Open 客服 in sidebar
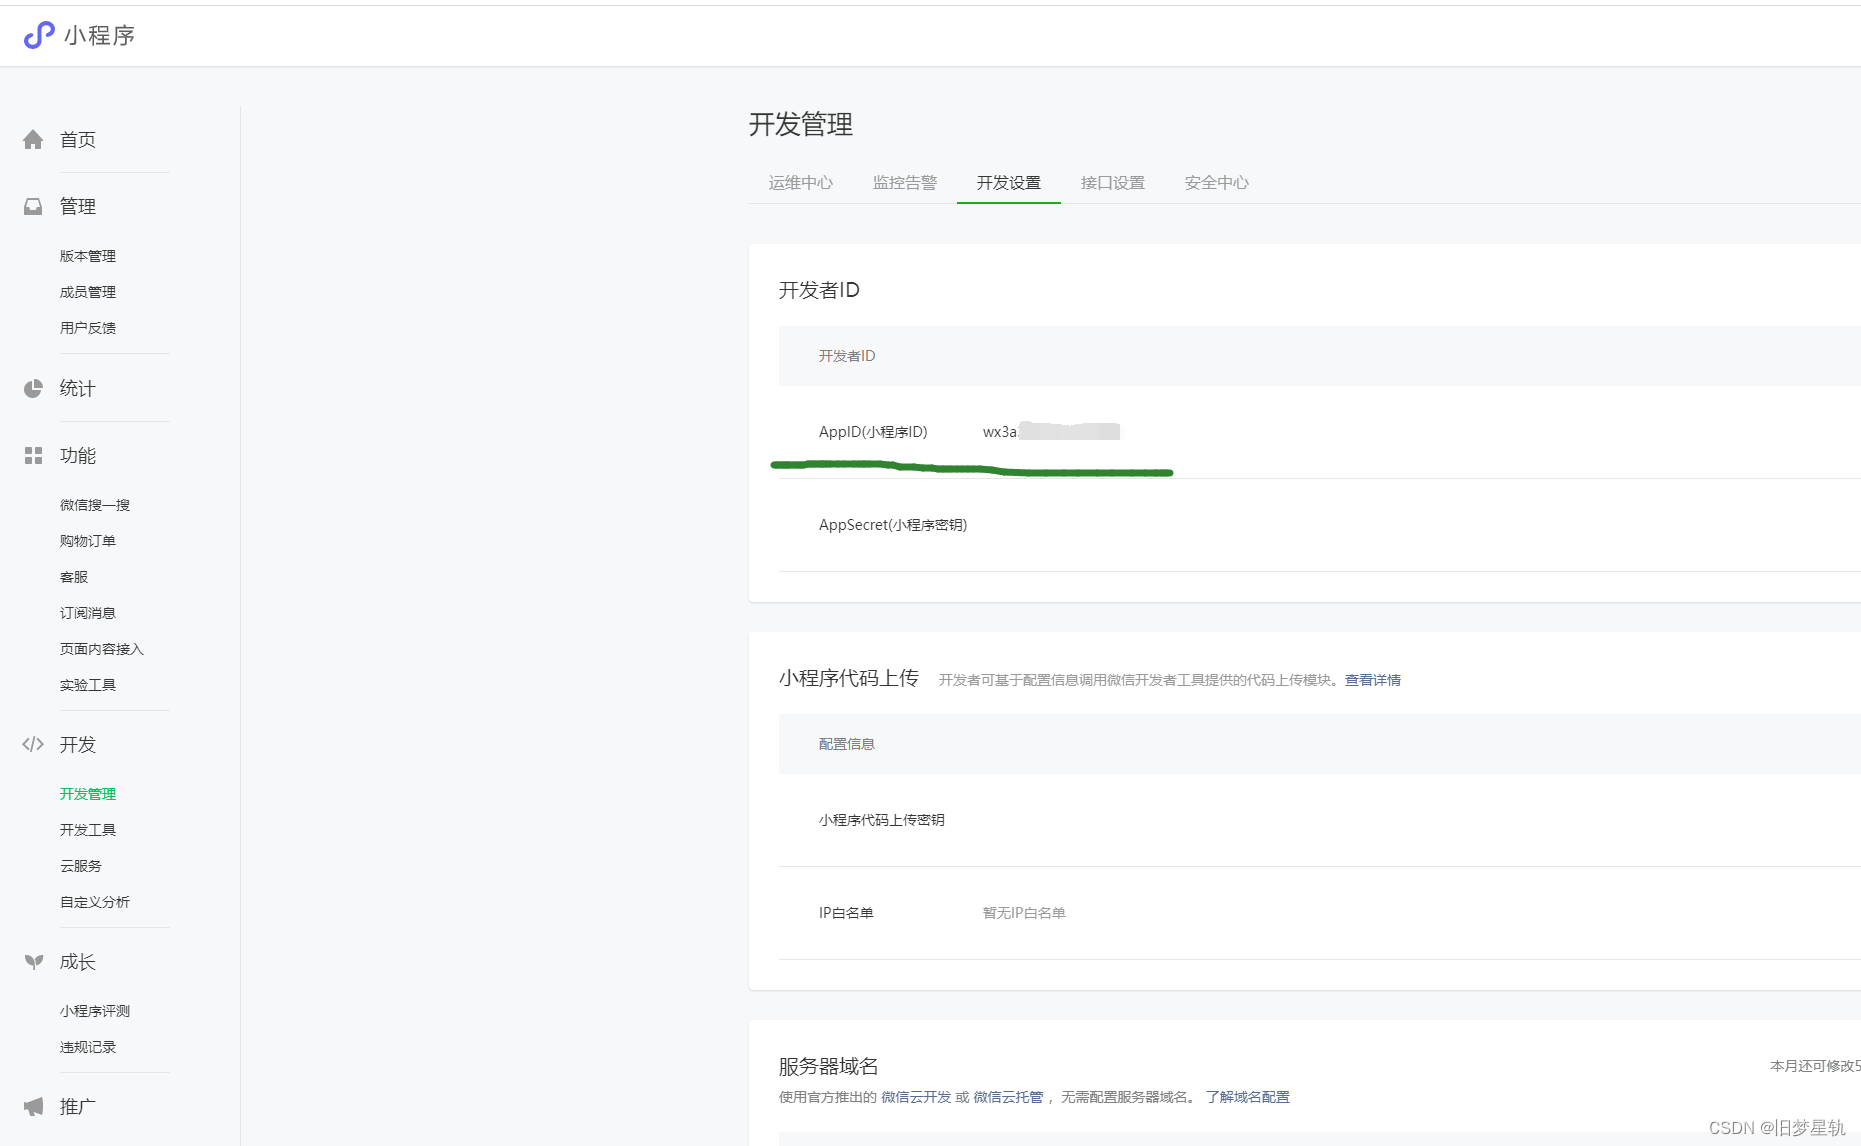This screenshot has height=1146, width=1861. click(x=74, y=577)
